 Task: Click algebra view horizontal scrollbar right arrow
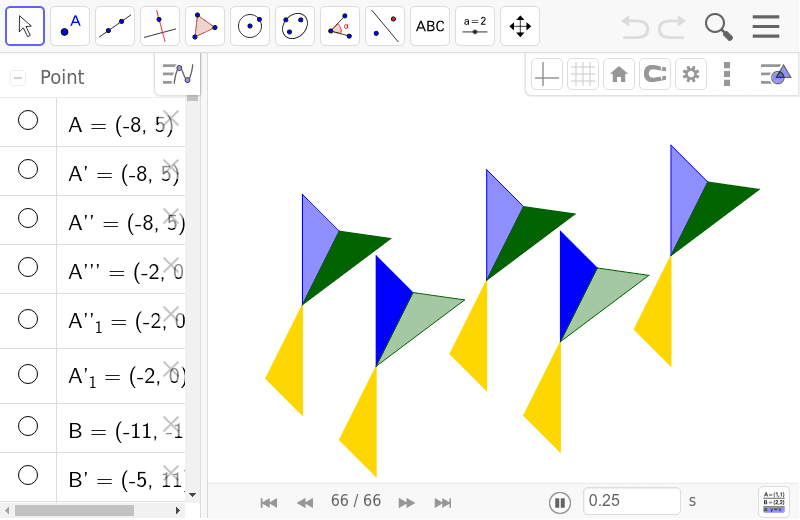pyautogui.click(x=178, y=510)
